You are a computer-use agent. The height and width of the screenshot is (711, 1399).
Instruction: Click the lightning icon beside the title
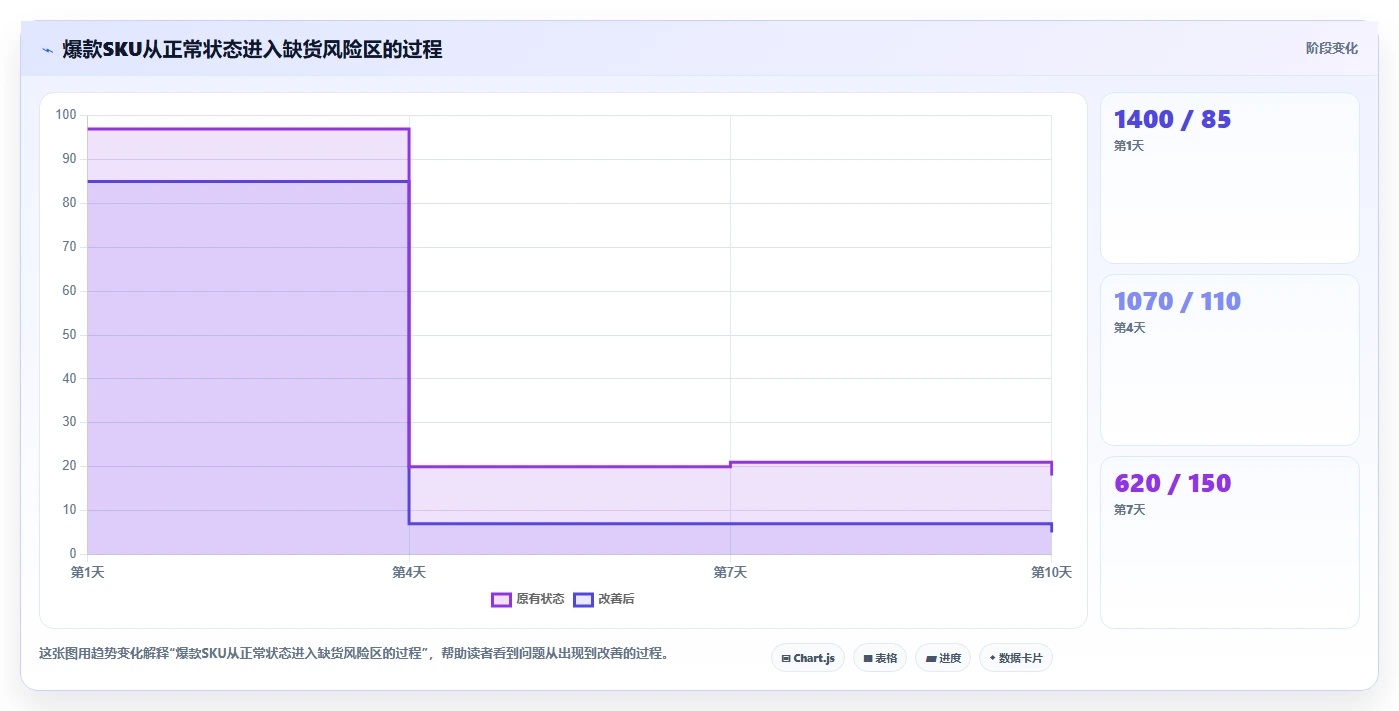(47, 50)
